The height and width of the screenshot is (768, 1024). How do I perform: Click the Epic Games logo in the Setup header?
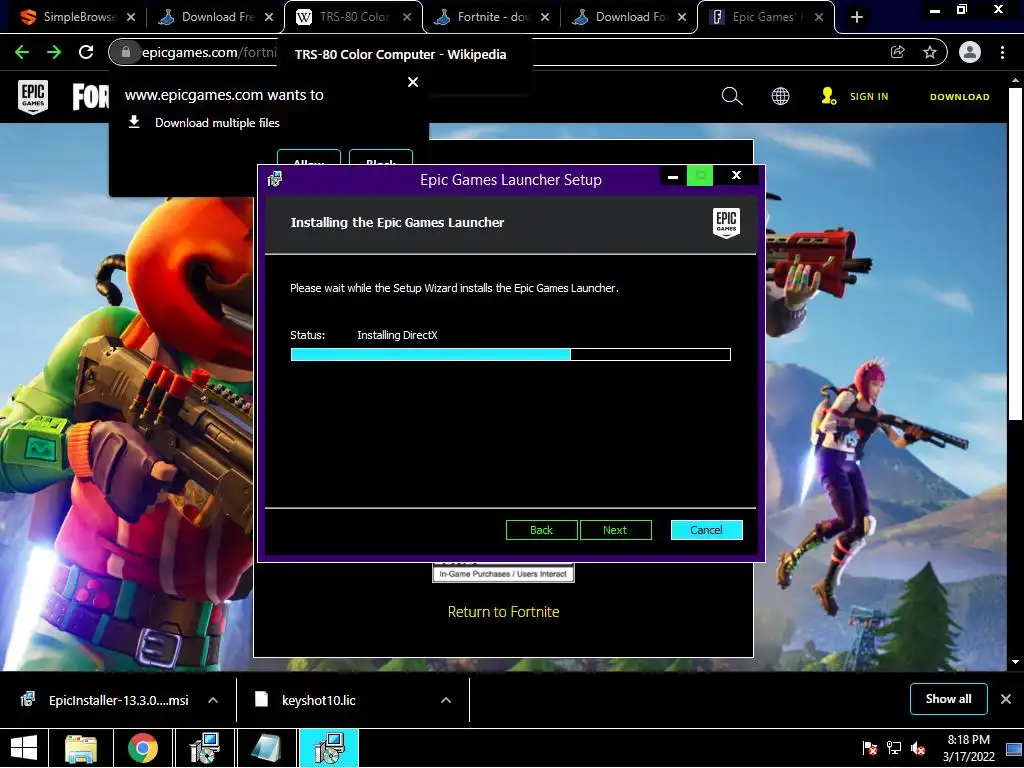[x=726, y=223]
